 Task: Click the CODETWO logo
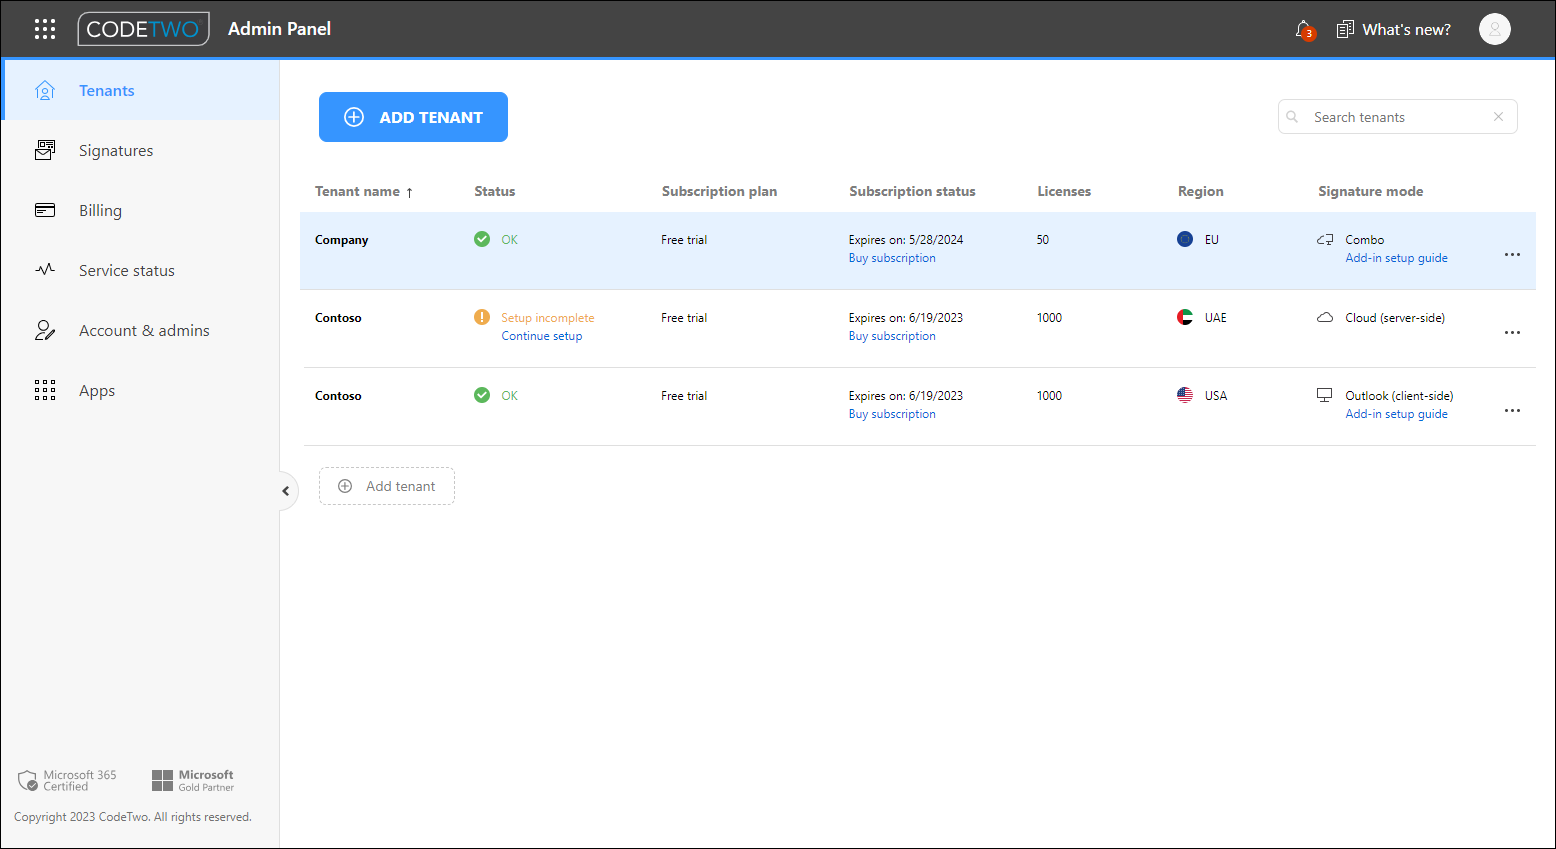coord(143,29)
